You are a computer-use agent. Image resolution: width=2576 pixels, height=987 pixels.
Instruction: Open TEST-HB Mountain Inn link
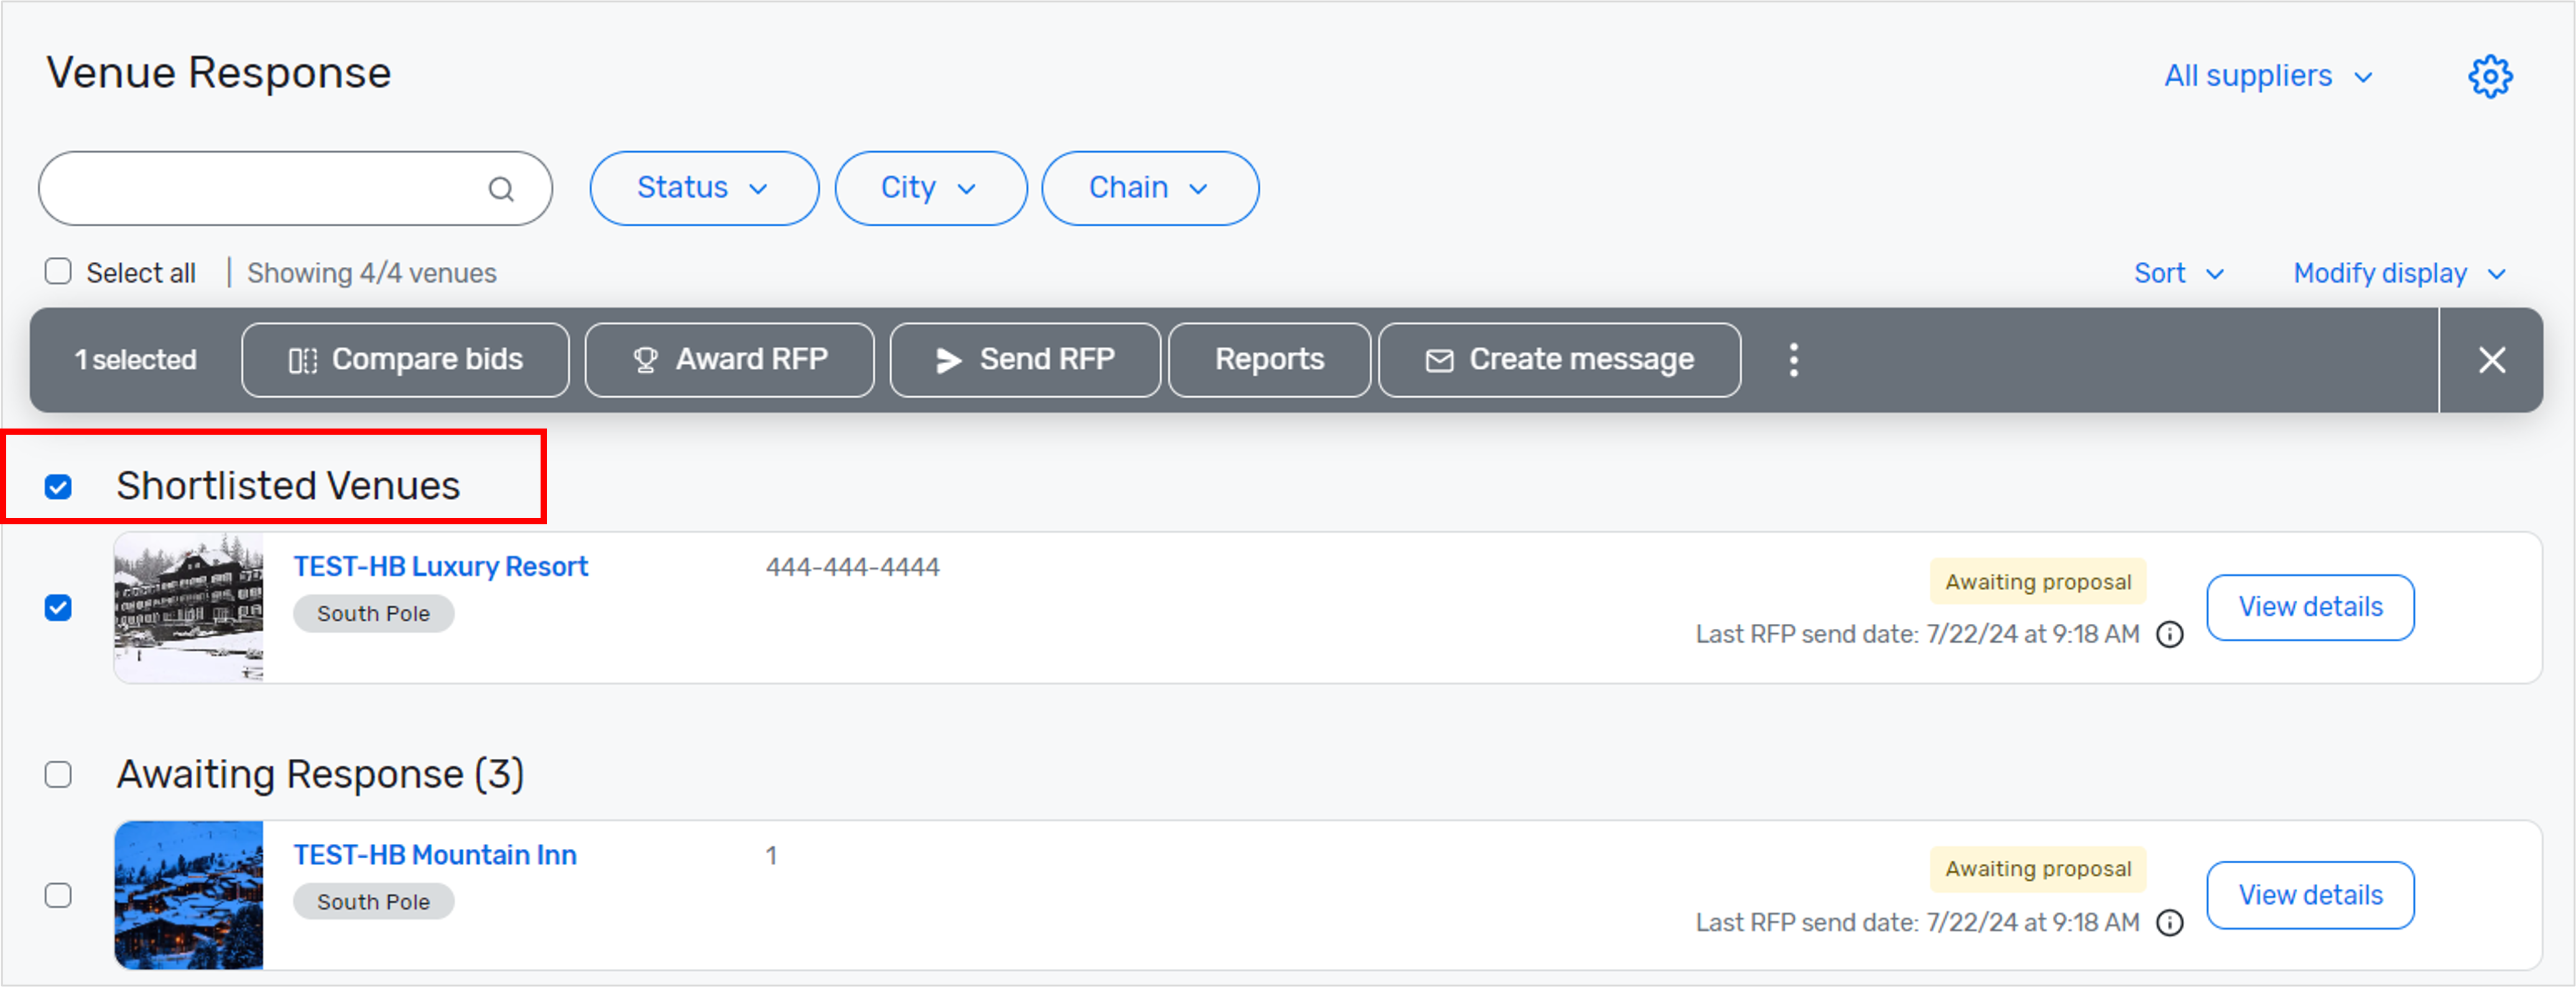point(434,855)
